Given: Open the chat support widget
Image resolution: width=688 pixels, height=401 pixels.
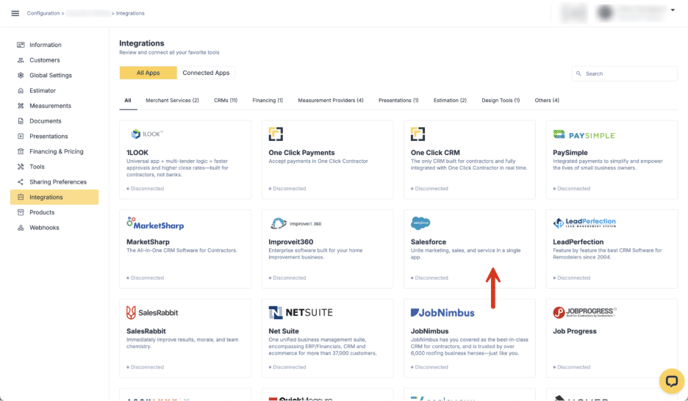Looking at the screenshot, I should [x=670, y=381].
